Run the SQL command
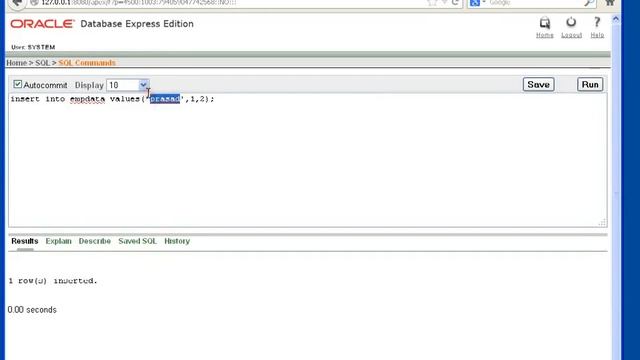Screen dimensions: 640x360 point(590,84)
